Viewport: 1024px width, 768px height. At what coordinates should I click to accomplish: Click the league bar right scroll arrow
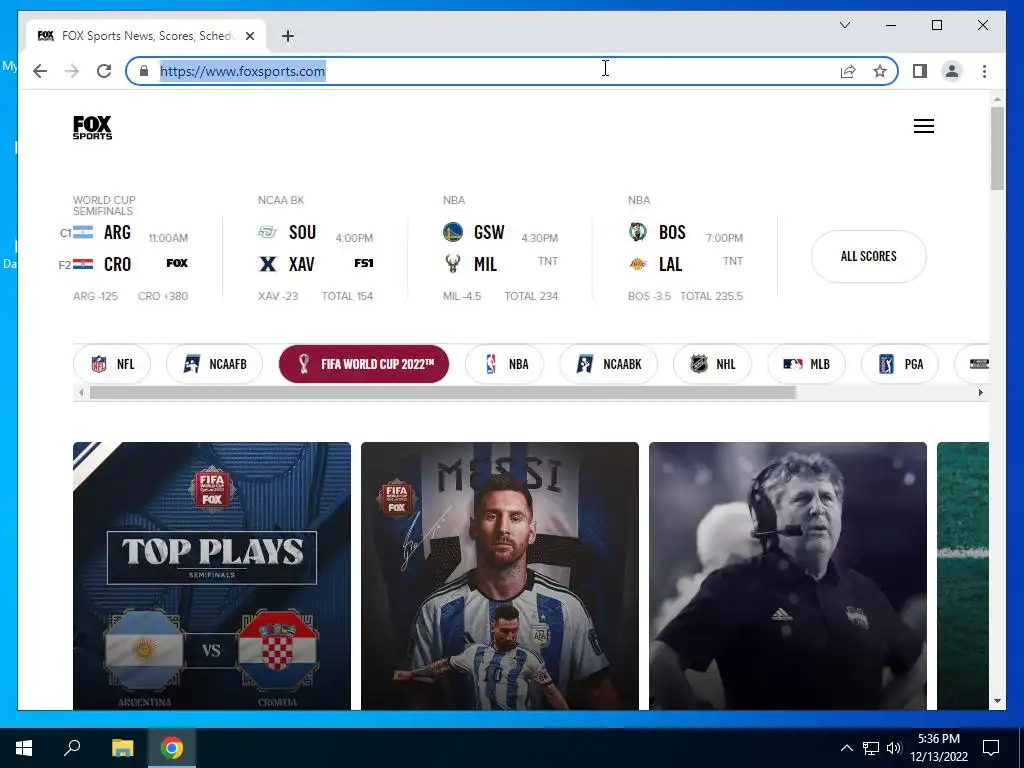(x=980, y=392)
